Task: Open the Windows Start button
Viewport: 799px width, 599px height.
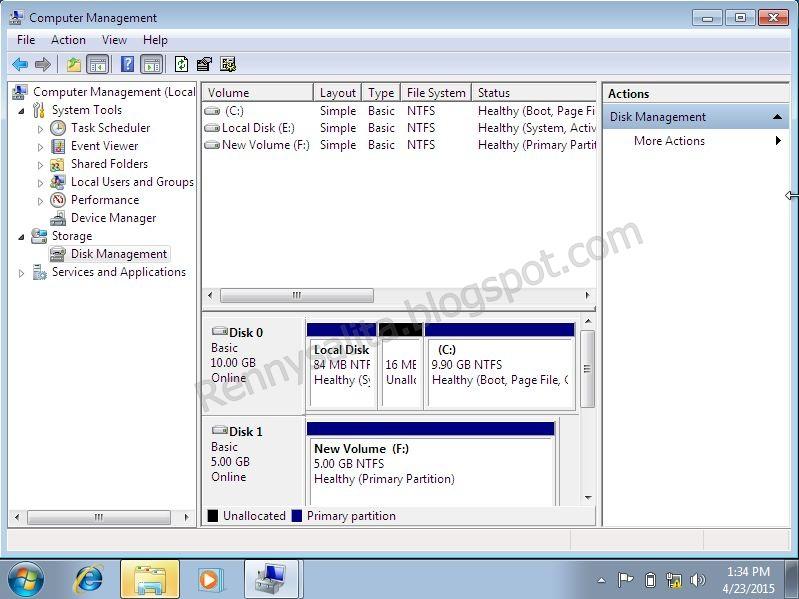Action: (x=25, y=579)
